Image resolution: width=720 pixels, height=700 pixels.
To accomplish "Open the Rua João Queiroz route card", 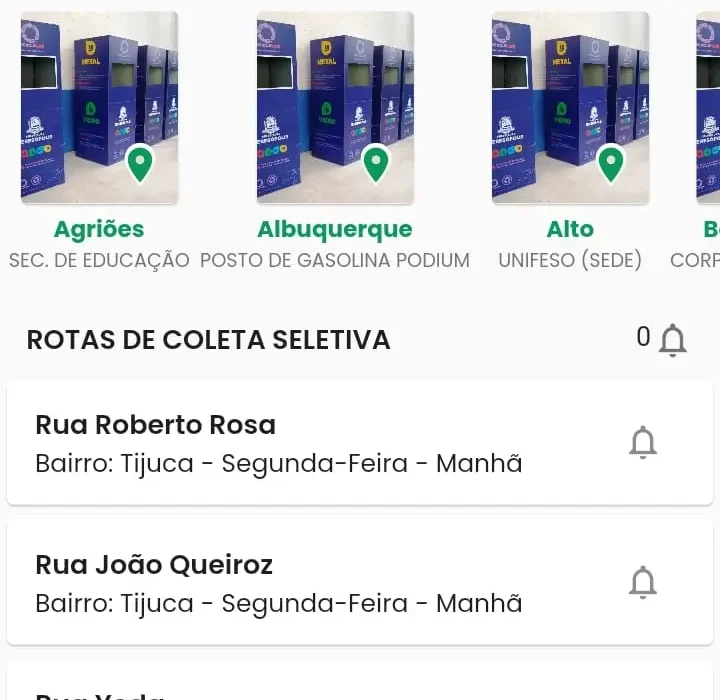I will click(x=300, y=582).
